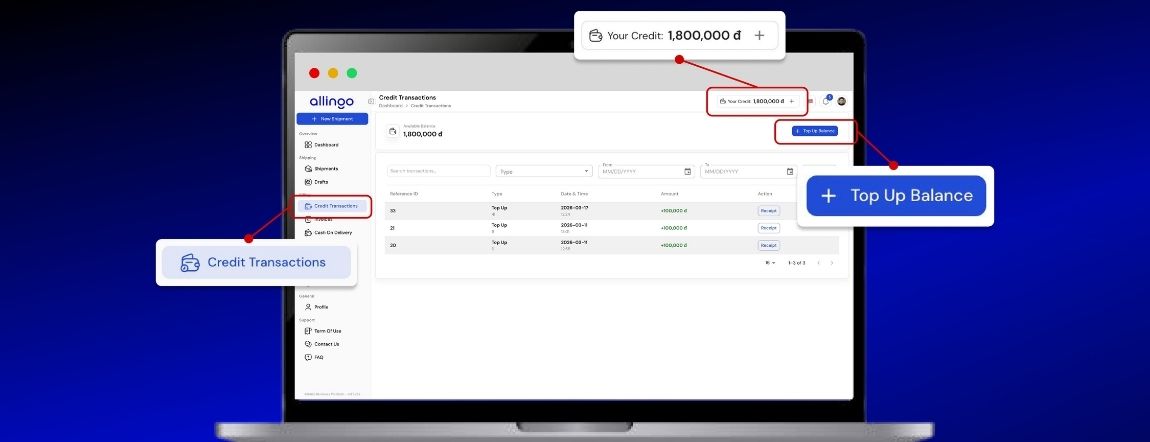Select the row with Reference ID 21
The image size is (1150, 442).
pyautogui.click(x=612, y=228)
